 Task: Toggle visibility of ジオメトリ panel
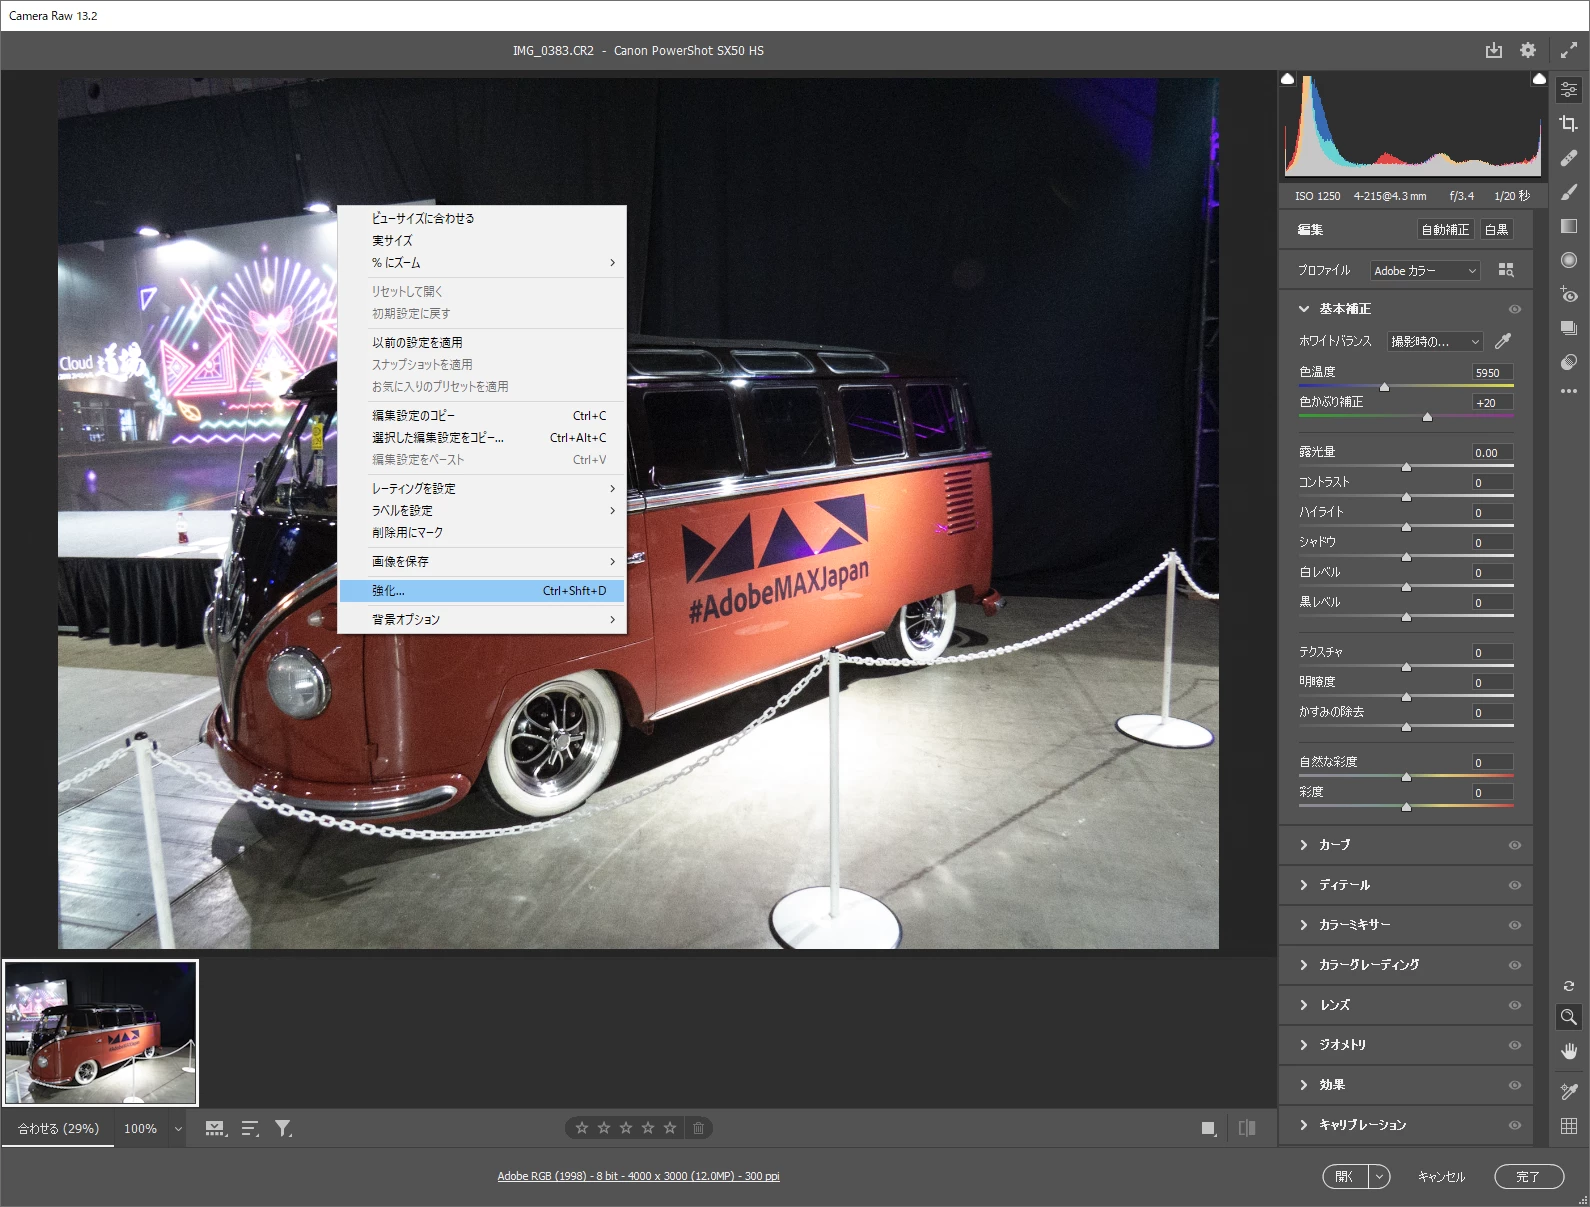tap(1515, 1045)
